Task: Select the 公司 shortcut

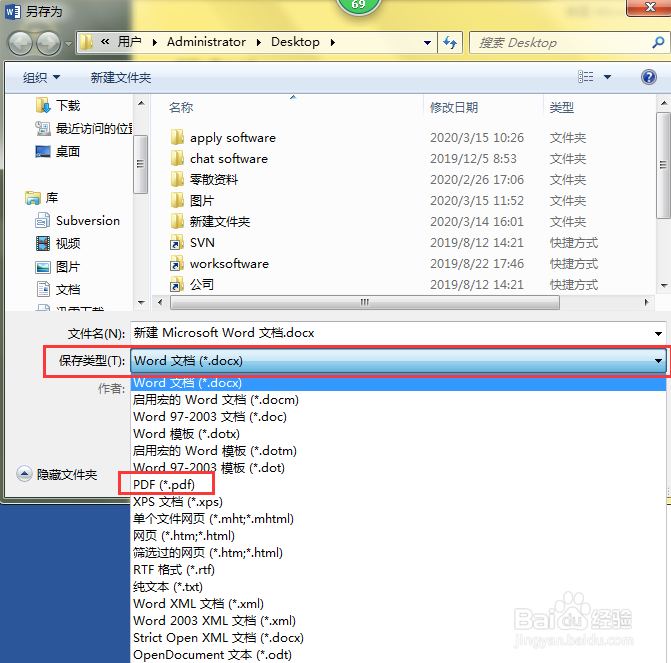Action: [192, 285]
